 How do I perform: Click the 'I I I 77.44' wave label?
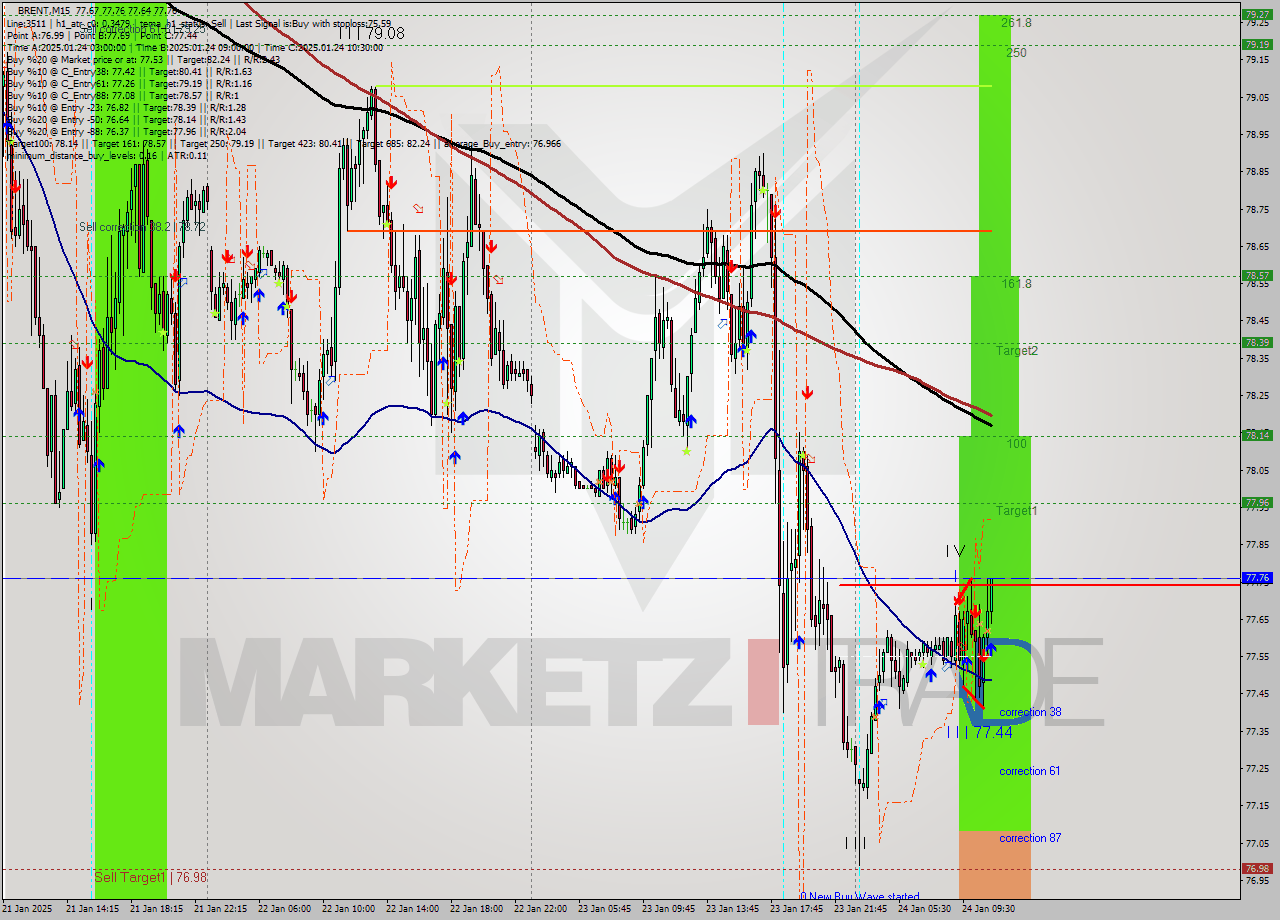click(979, 733)
